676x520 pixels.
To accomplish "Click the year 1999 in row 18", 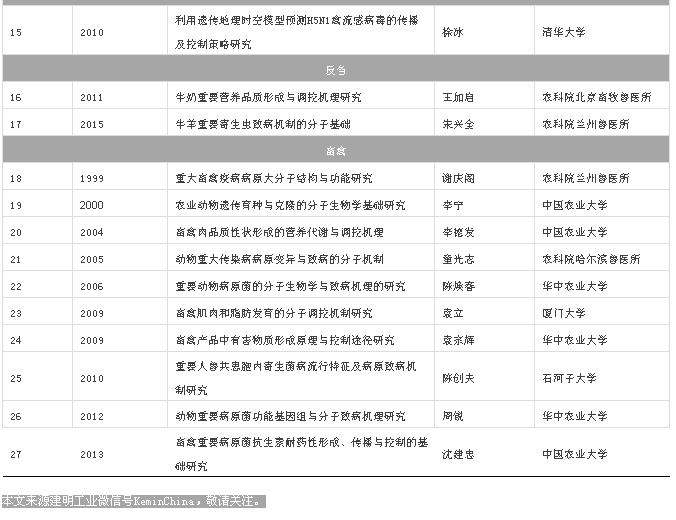I will (91, 178).
